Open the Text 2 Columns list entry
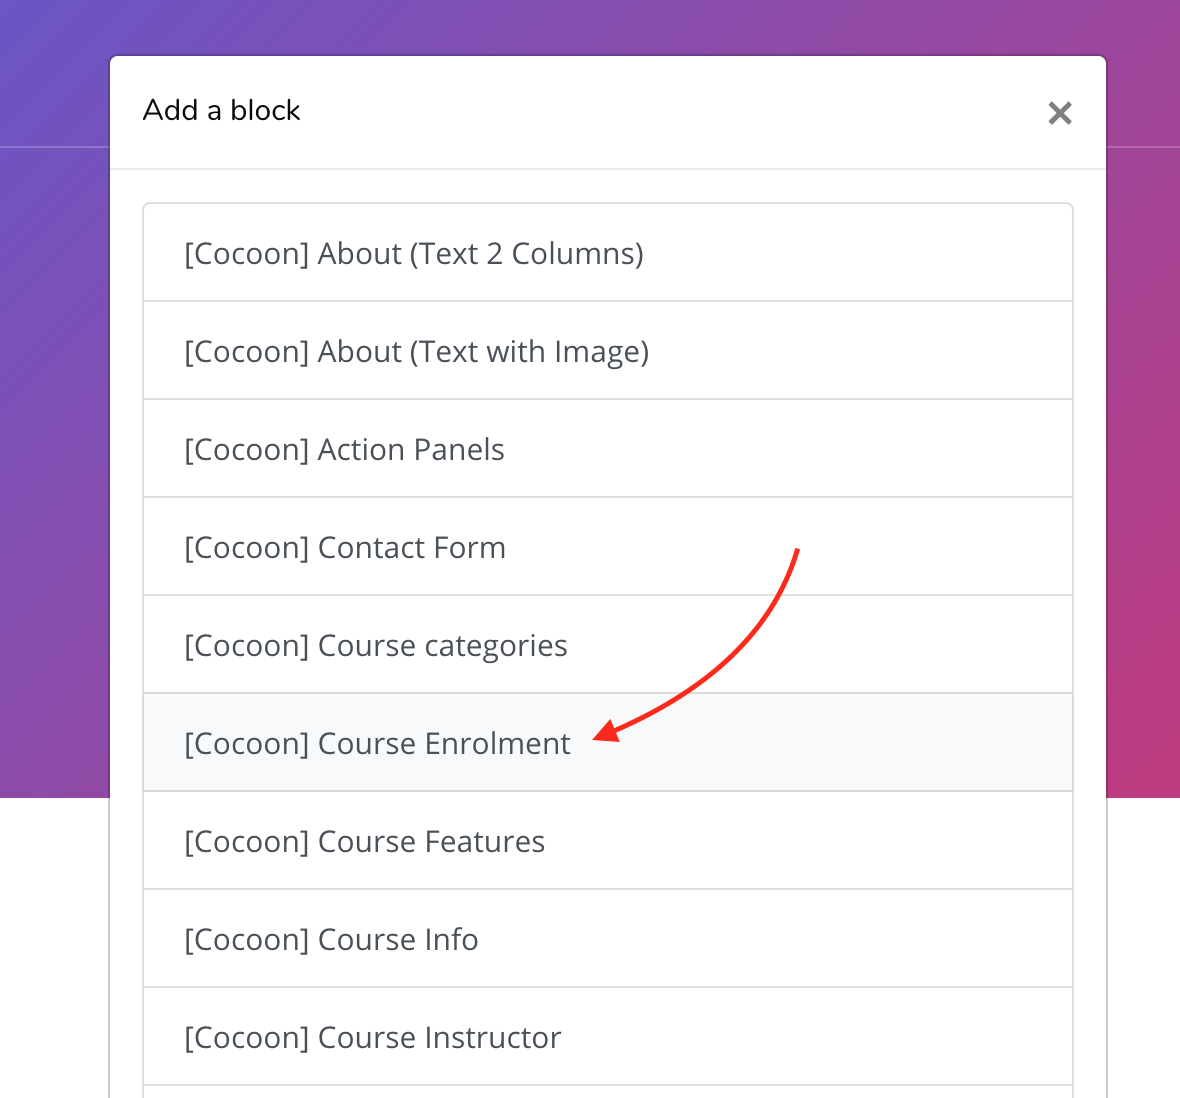 click(608, 253)
